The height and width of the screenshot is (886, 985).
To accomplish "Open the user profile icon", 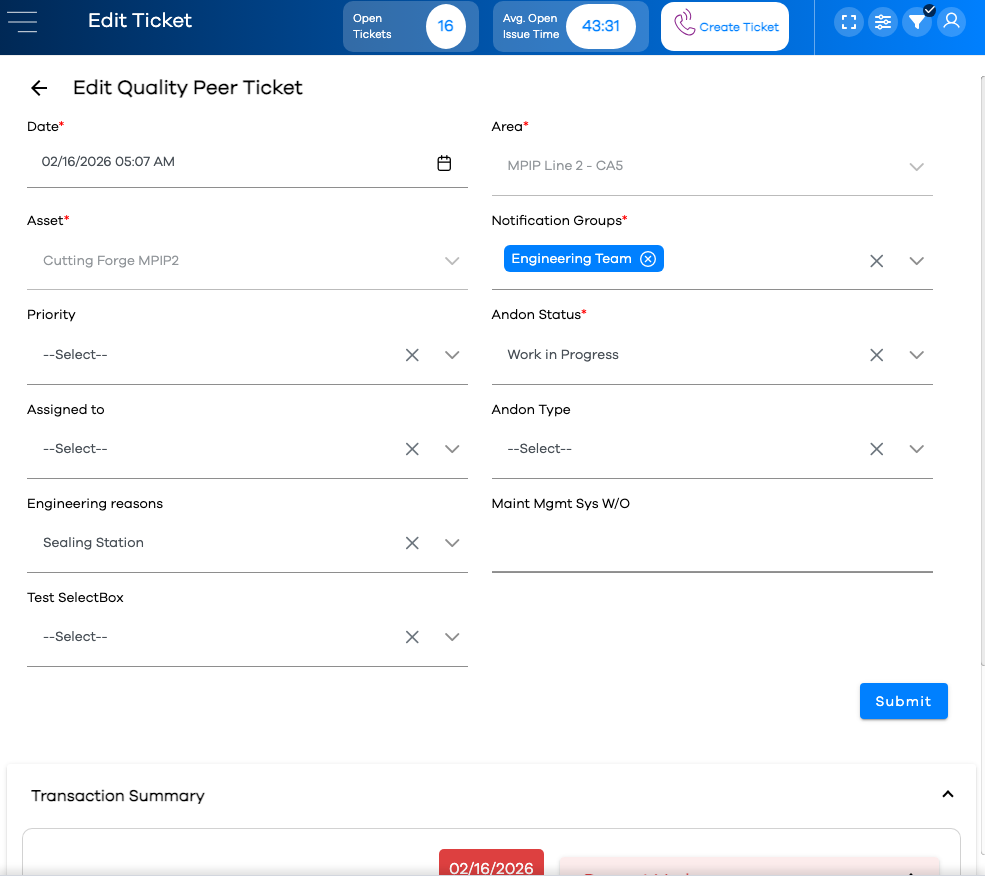I will point(951,23).
